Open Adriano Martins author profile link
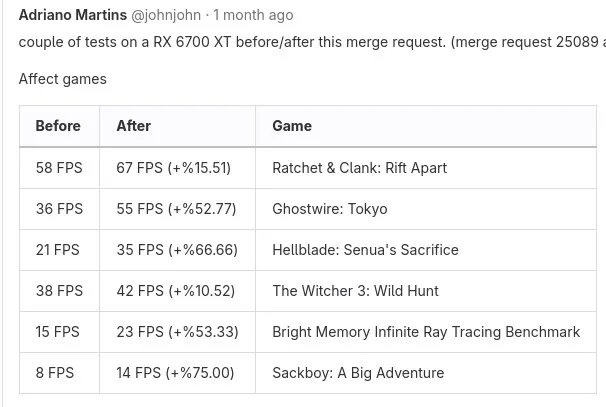Screen dimensions: 606x407 pos(73,15)
